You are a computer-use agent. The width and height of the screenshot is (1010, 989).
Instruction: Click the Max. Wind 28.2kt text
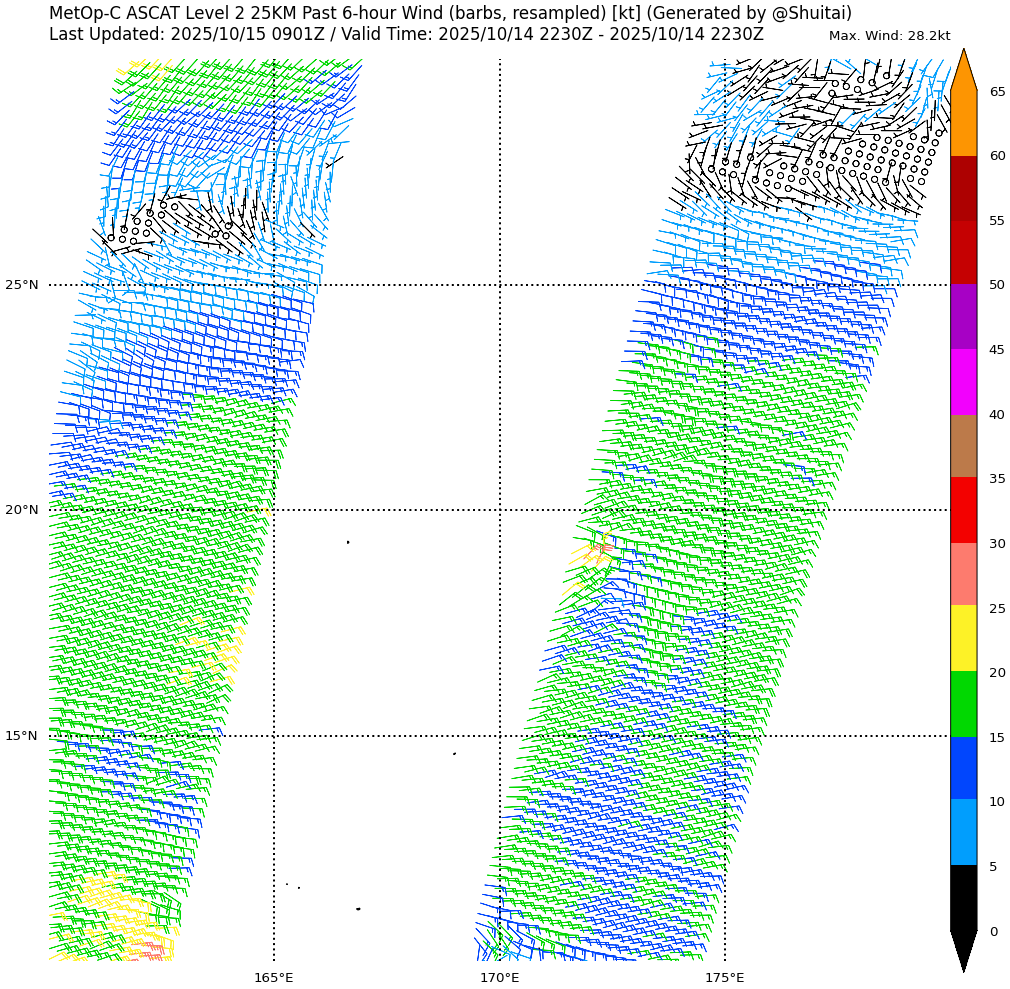(x=889, y=36)
